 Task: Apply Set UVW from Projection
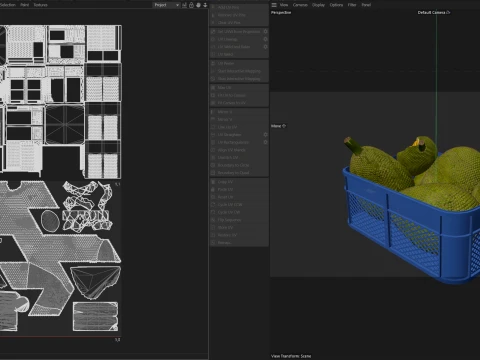(236, 31)
